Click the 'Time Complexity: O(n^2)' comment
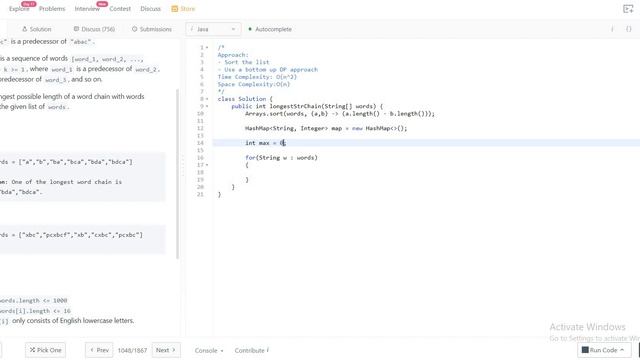This screenshot has height=360, width=640. (x=257, y=77)
